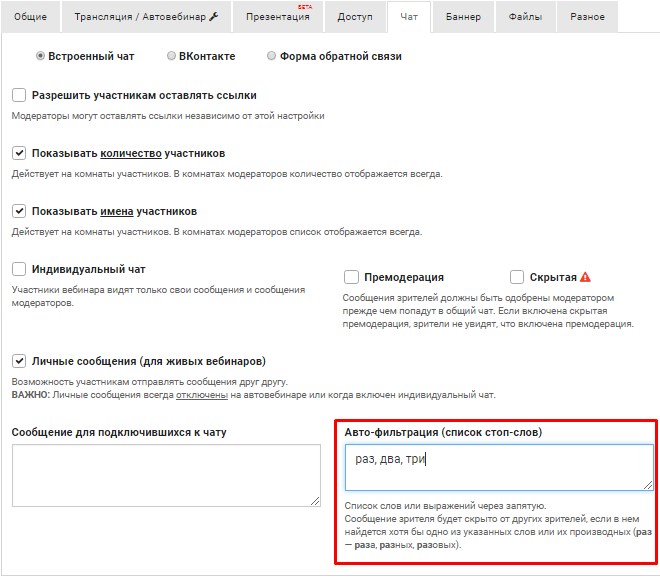Disable Личные сообщения checkbox

pos(19,361)
